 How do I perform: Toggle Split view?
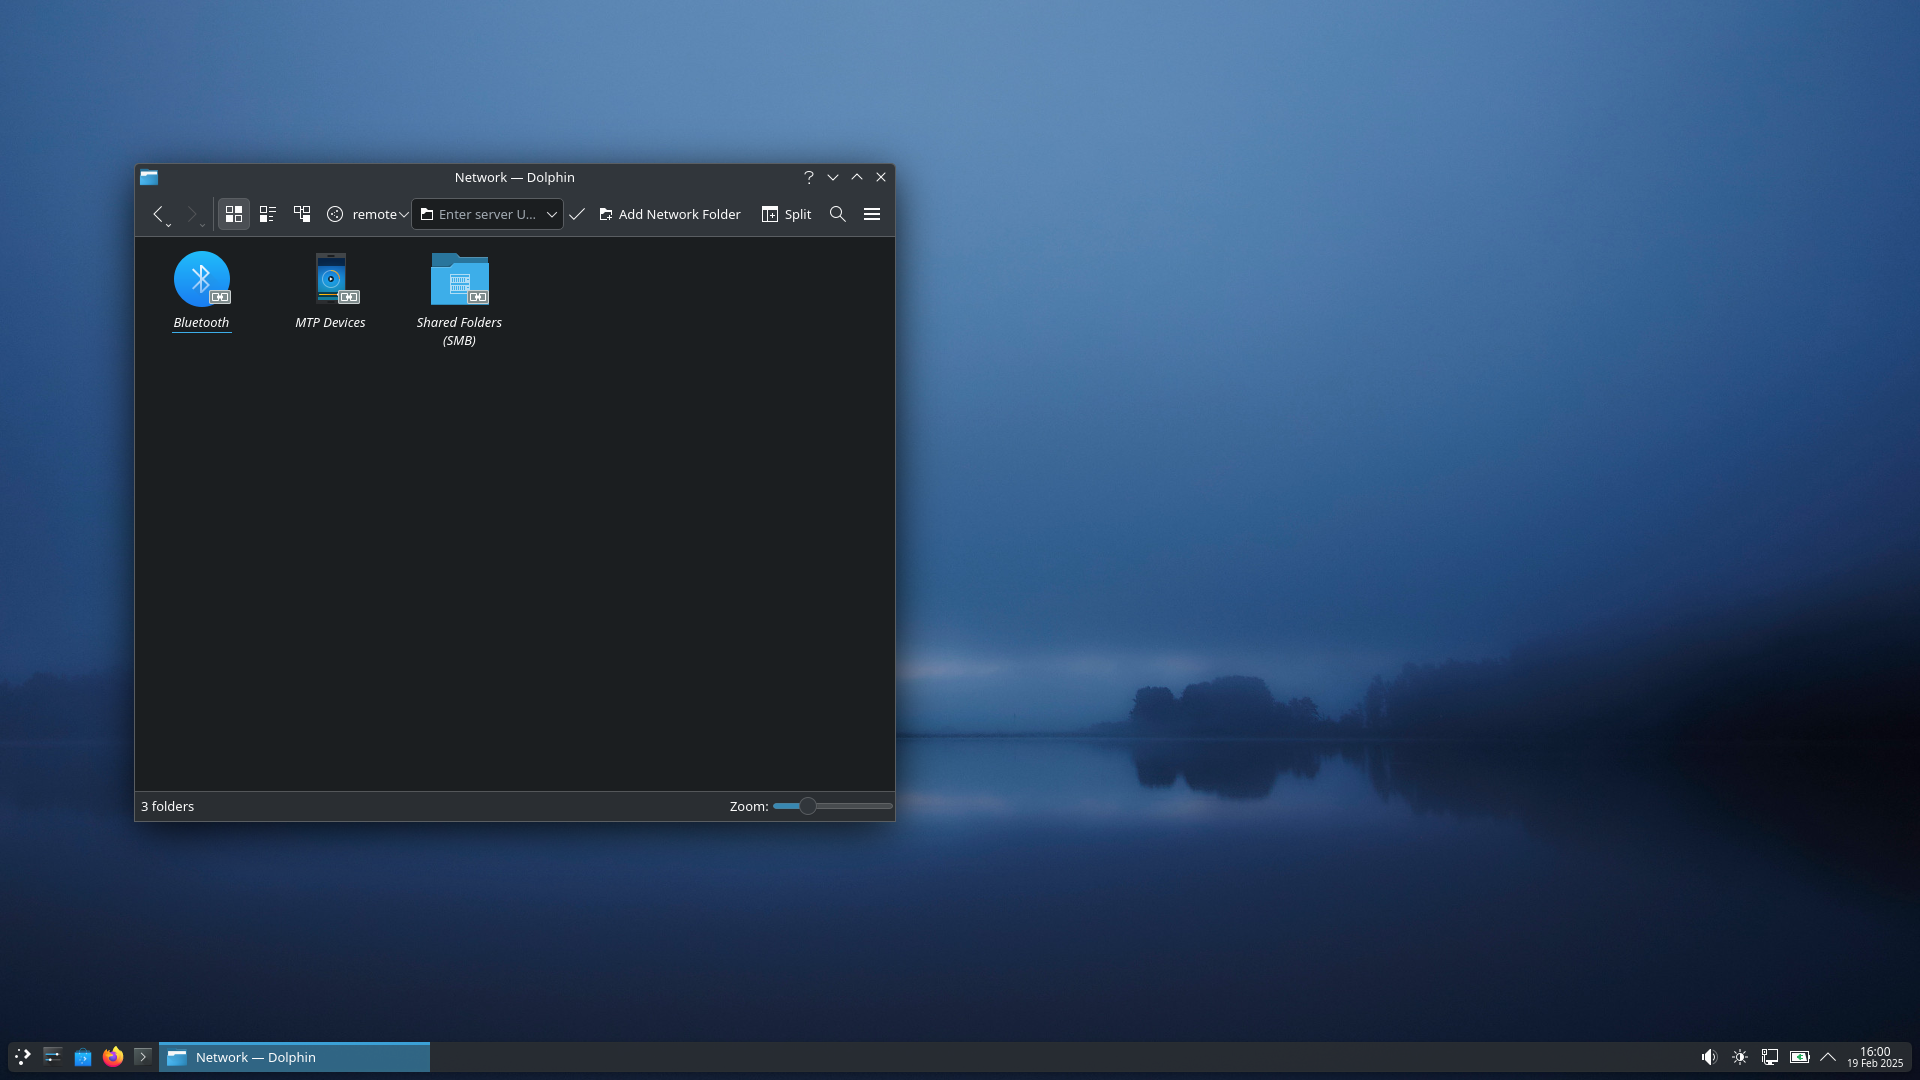(x=787, y=214)
